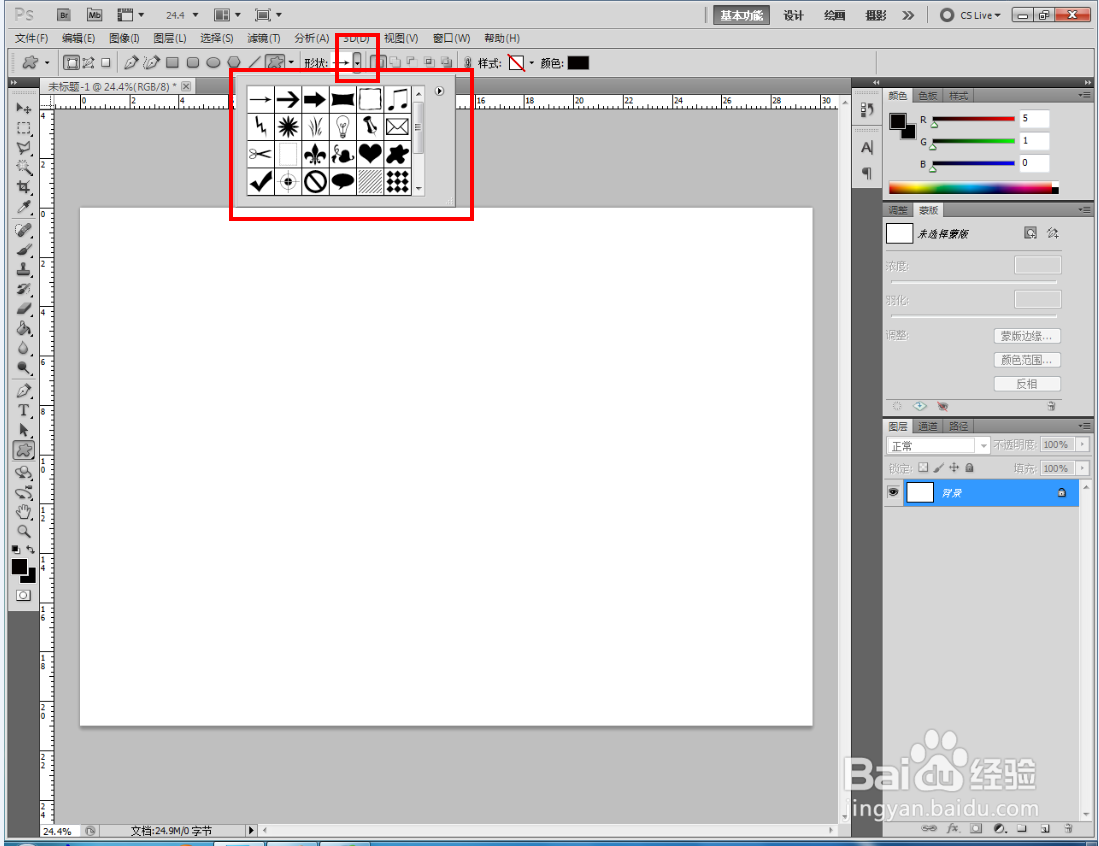
Task: Select the Eyedropper tool
Action: tap(24, 207)
